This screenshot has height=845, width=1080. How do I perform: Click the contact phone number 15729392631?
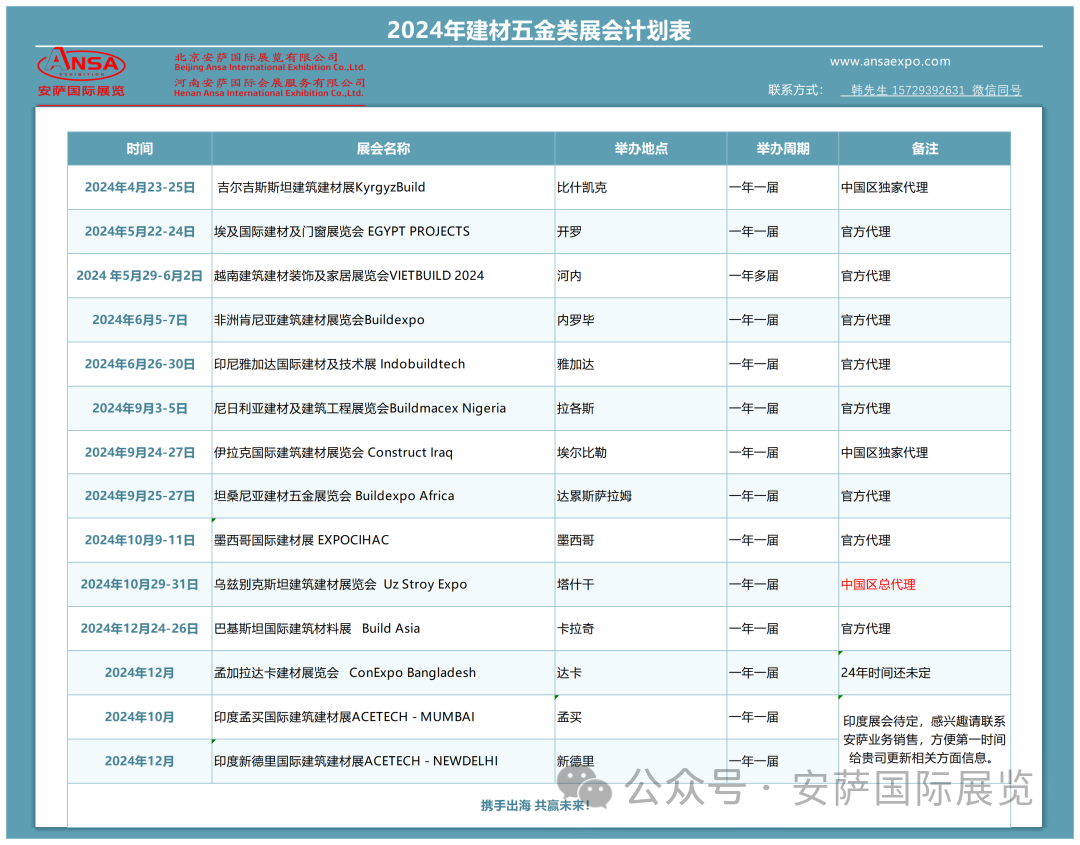pos(928,90)
